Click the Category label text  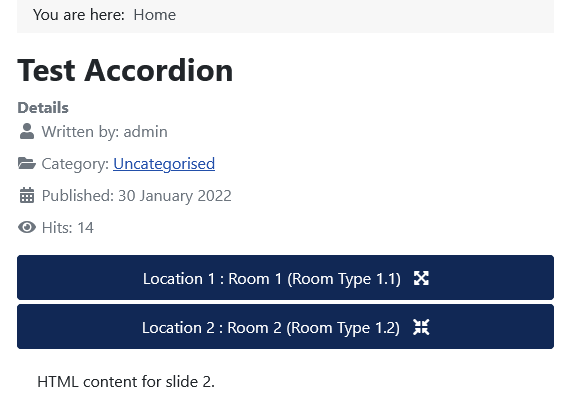pos(75,164)
